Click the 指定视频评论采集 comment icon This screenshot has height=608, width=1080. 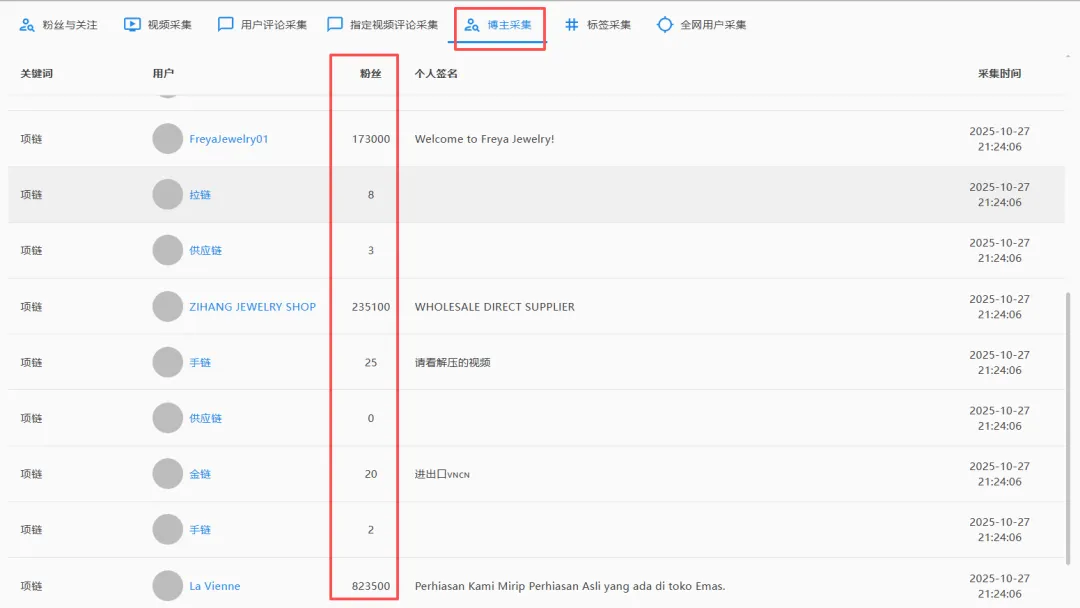coord(335,24)
